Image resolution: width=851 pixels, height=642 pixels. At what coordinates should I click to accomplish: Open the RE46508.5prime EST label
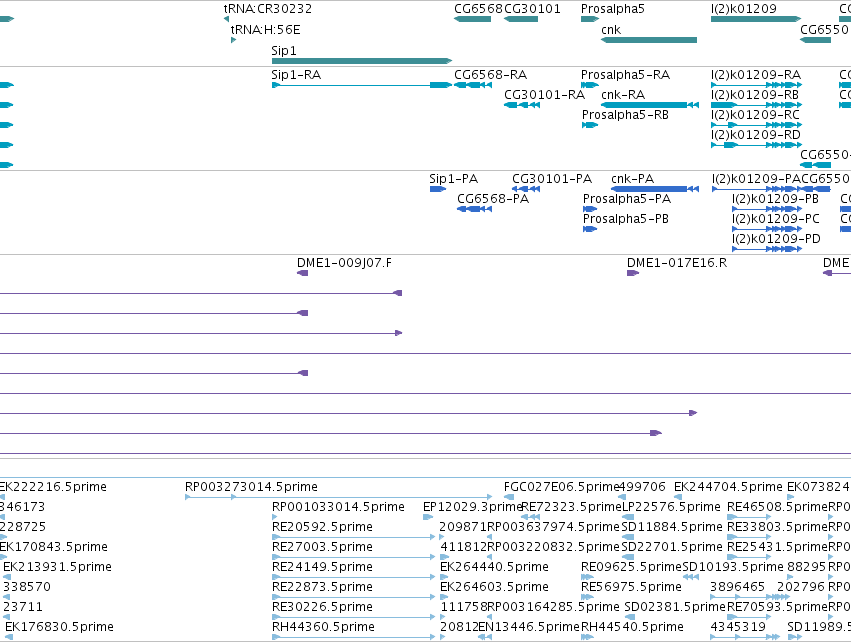coord(777,506)
